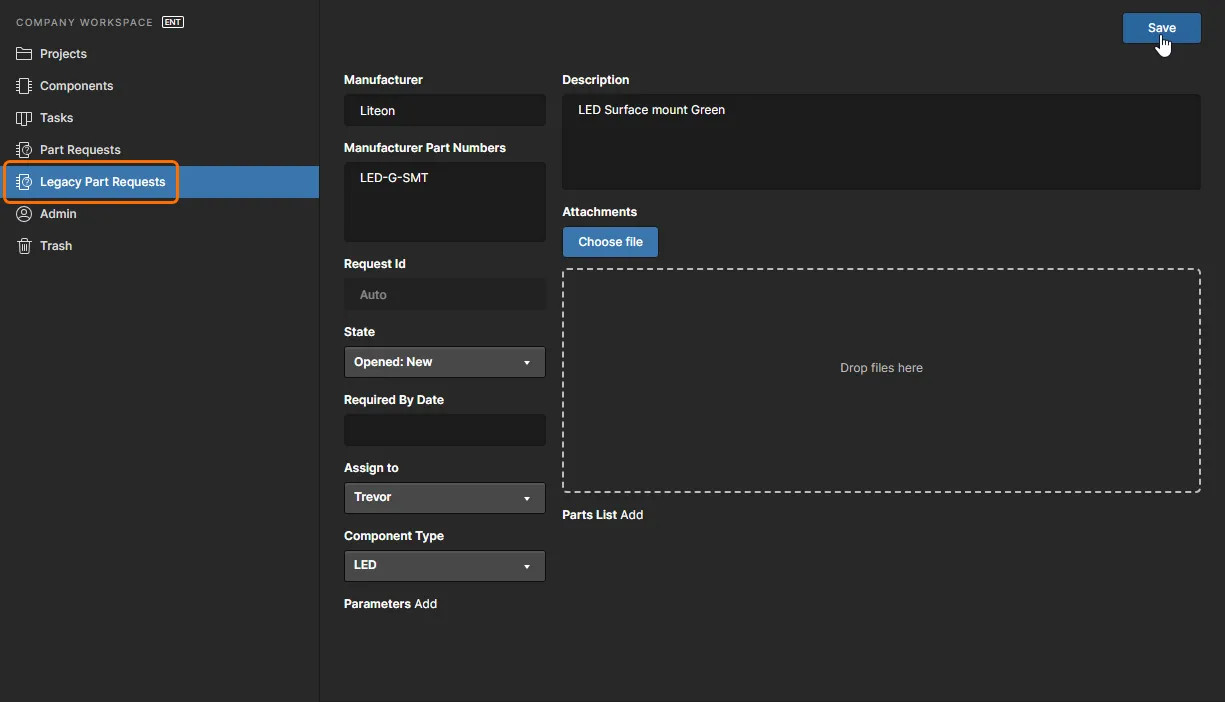Click the Admin user icon

tap(24, 214)
